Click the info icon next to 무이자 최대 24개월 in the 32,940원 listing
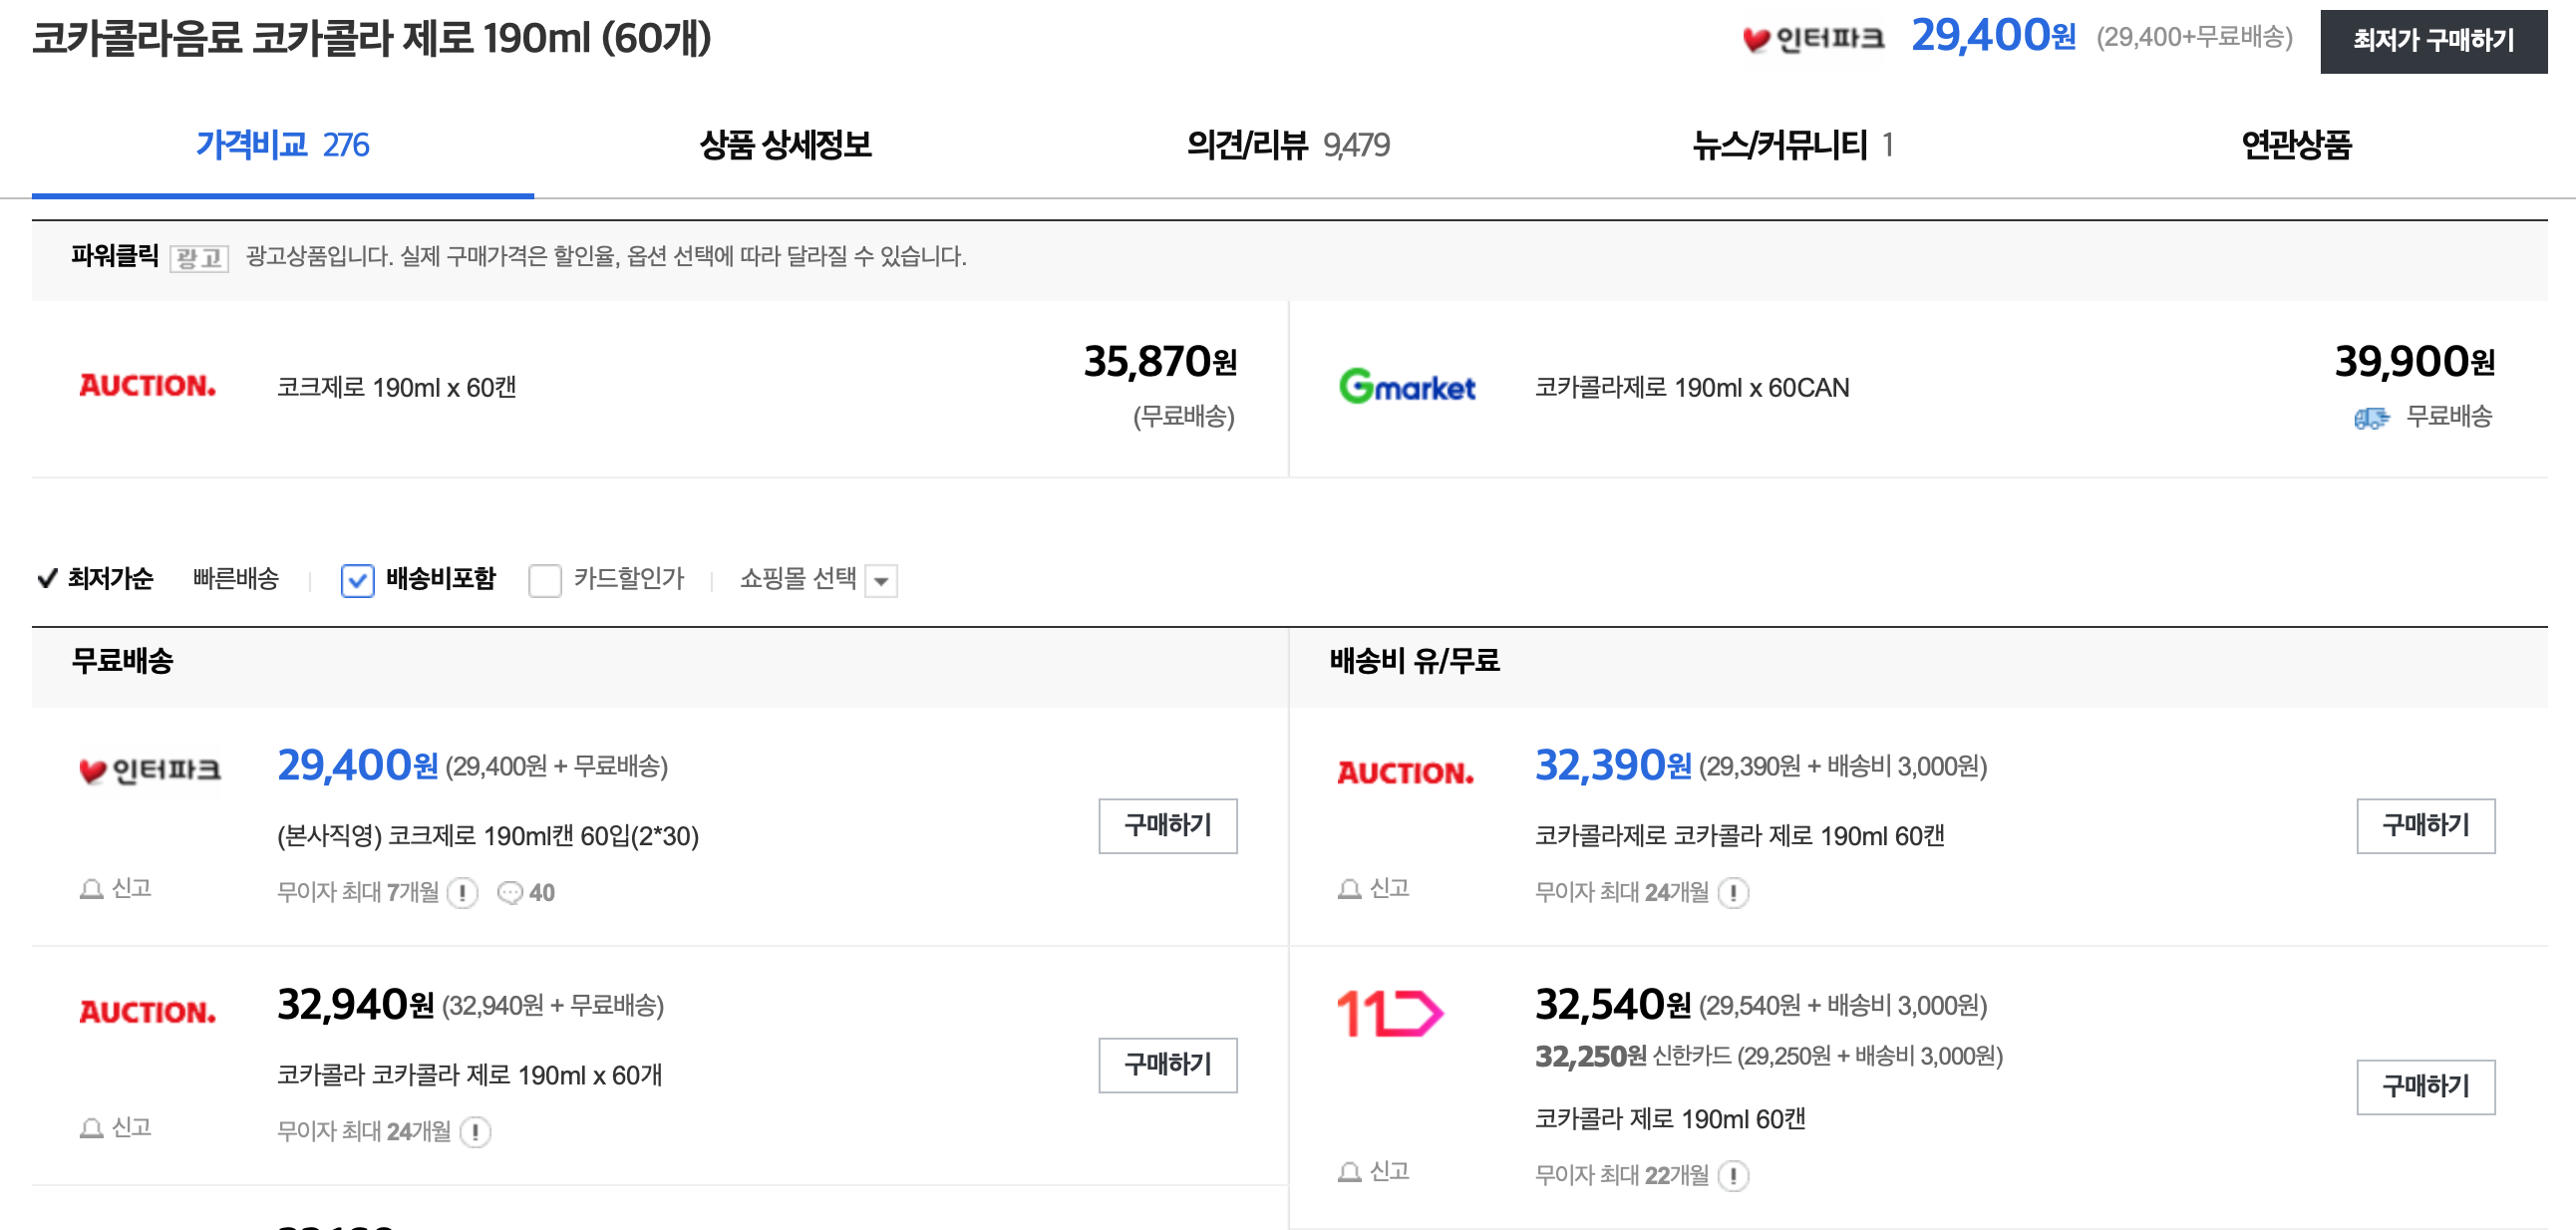2576x1230 pixels. [x=475, y=1132]
